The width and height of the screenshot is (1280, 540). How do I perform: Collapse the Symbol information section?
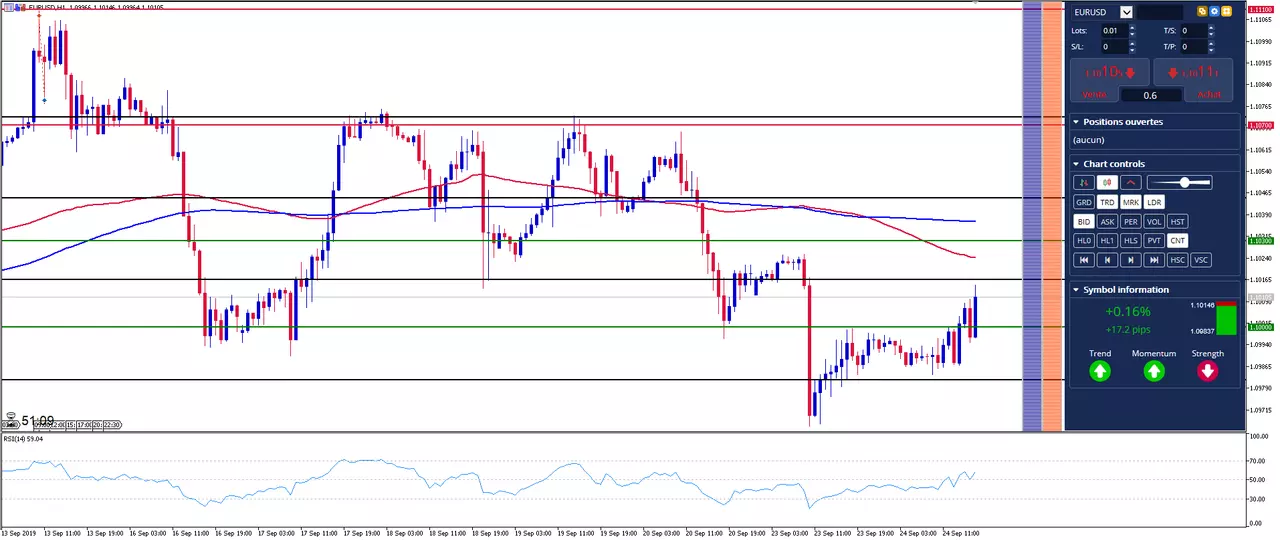[1076, 290]
